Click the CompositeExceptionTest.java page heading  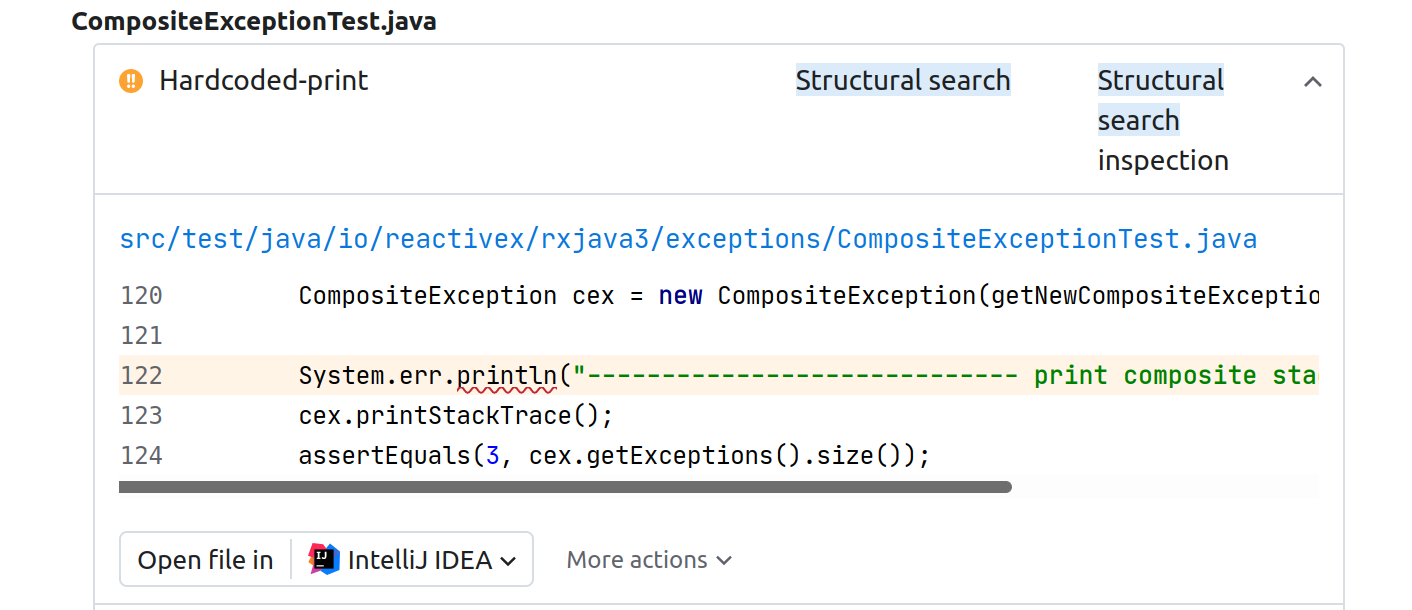[x=254, y=20]
